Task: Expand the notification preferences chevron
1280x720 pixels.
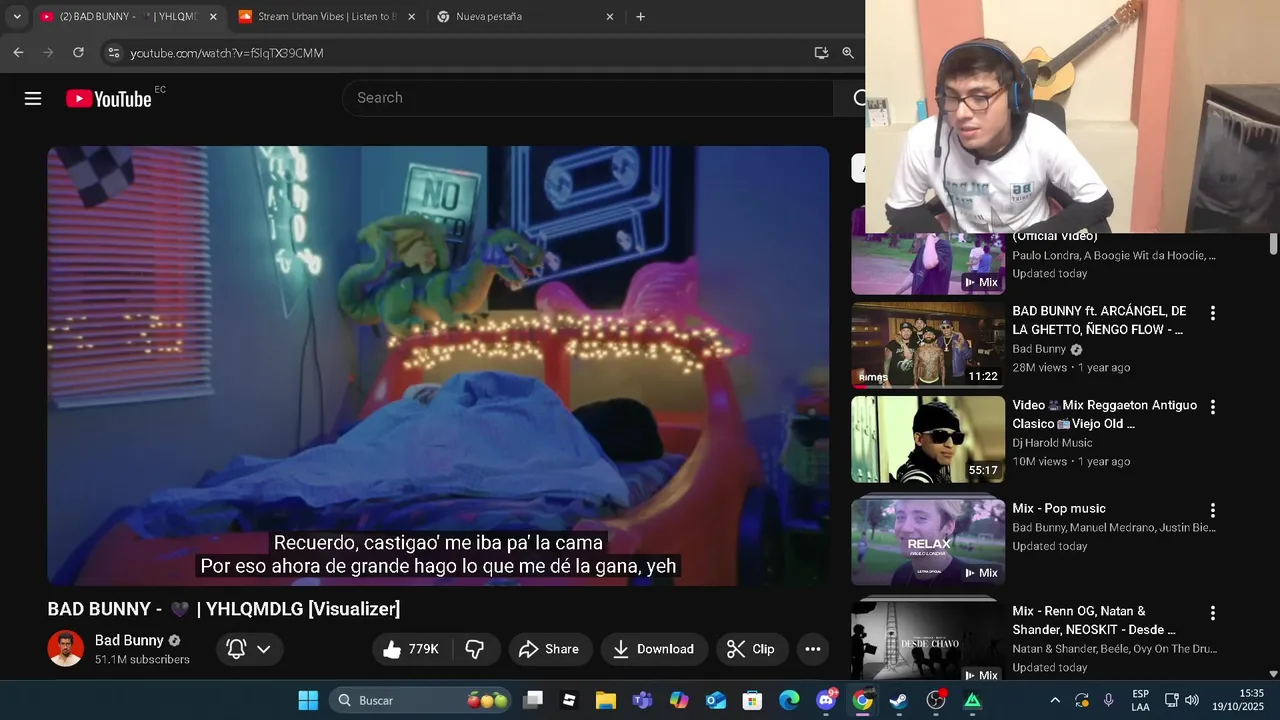Action: click(264, 649)
